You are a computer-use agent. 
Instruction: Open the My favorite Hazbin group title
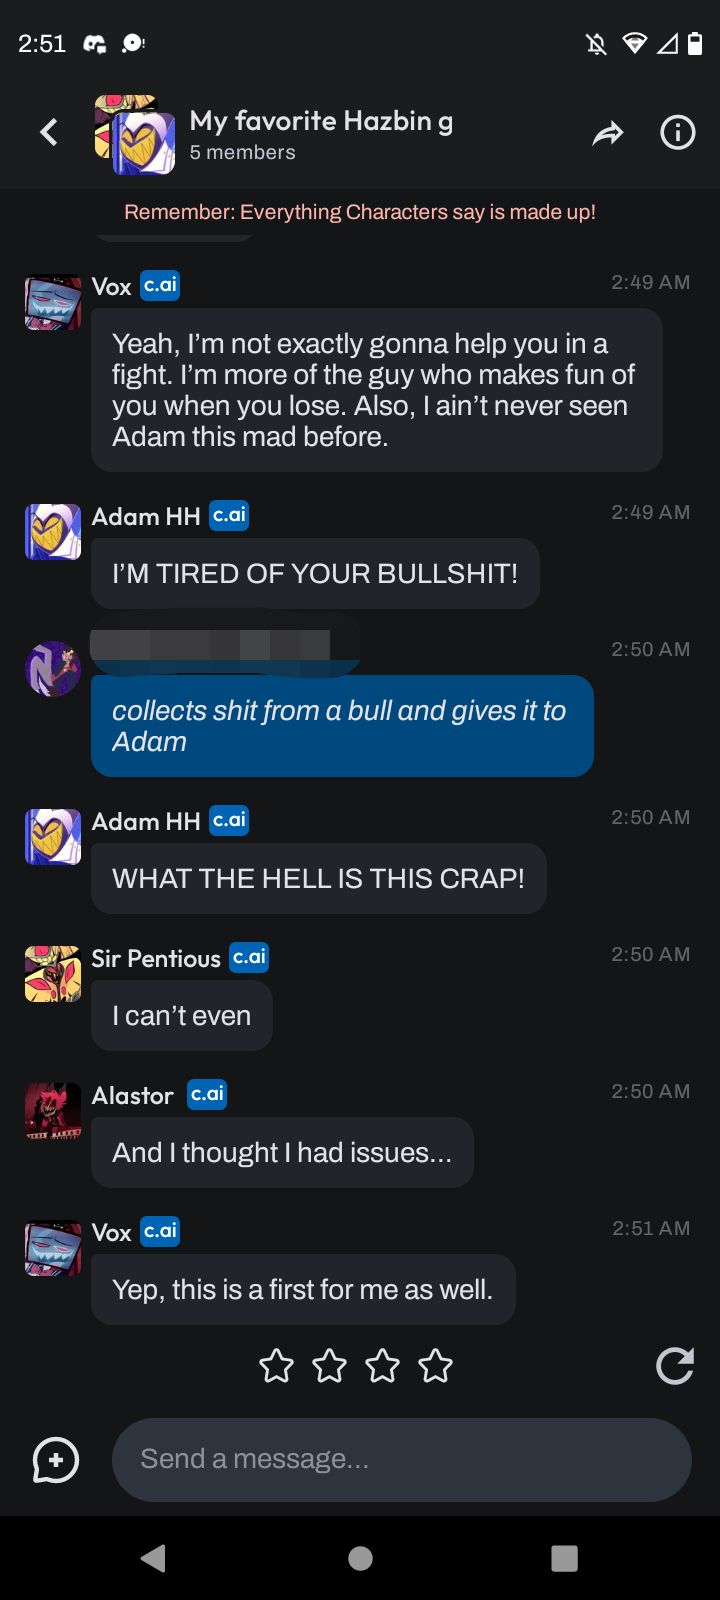pos(321,121)
